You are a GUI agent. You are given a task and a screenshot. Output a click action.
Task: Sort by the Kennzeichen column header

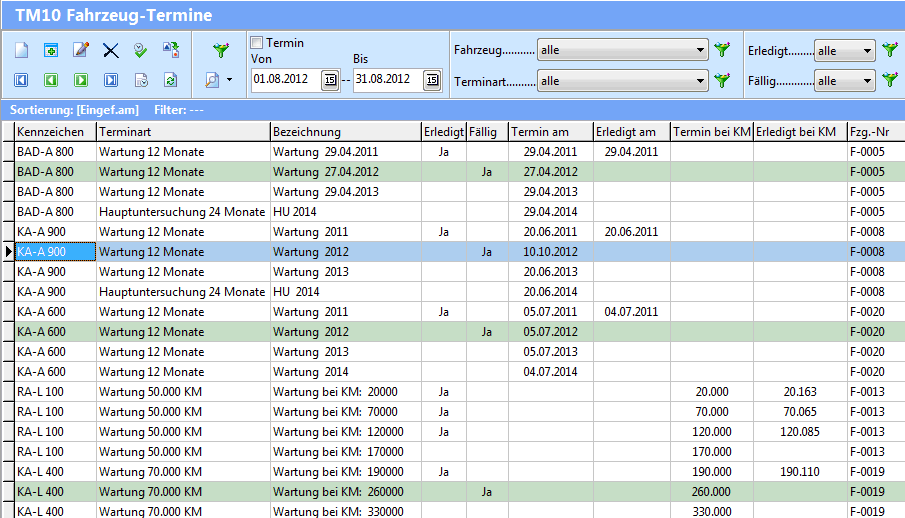click(55, 132)
